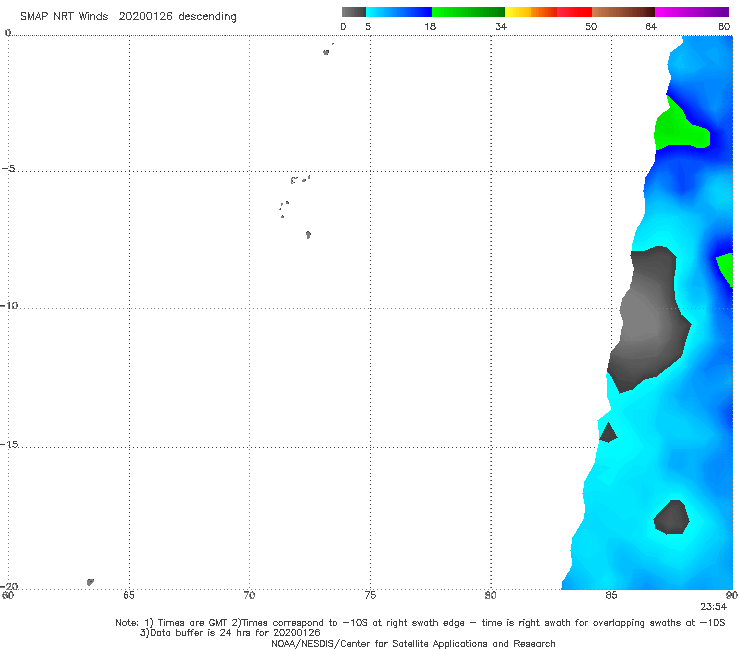This screenshot has height=650, width=740.
Task: Click the 'NOAA/NESDIS/Center for Satellite Applications and Research' credit
Action: (x=413, y=643)
